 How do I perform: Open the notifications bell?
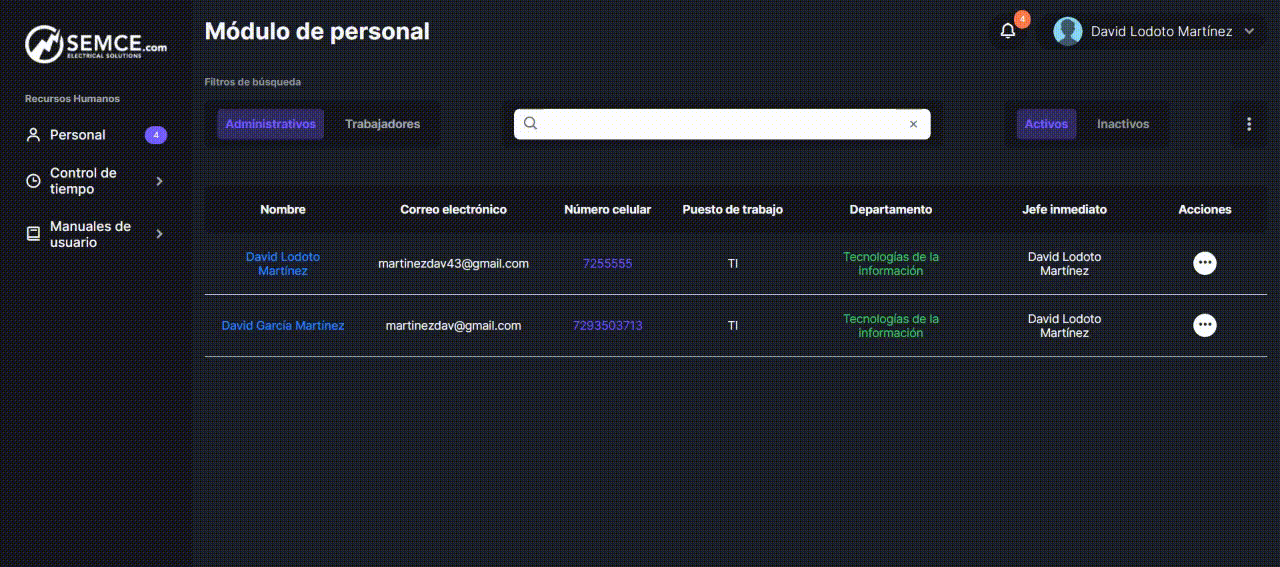point(1008,31)
